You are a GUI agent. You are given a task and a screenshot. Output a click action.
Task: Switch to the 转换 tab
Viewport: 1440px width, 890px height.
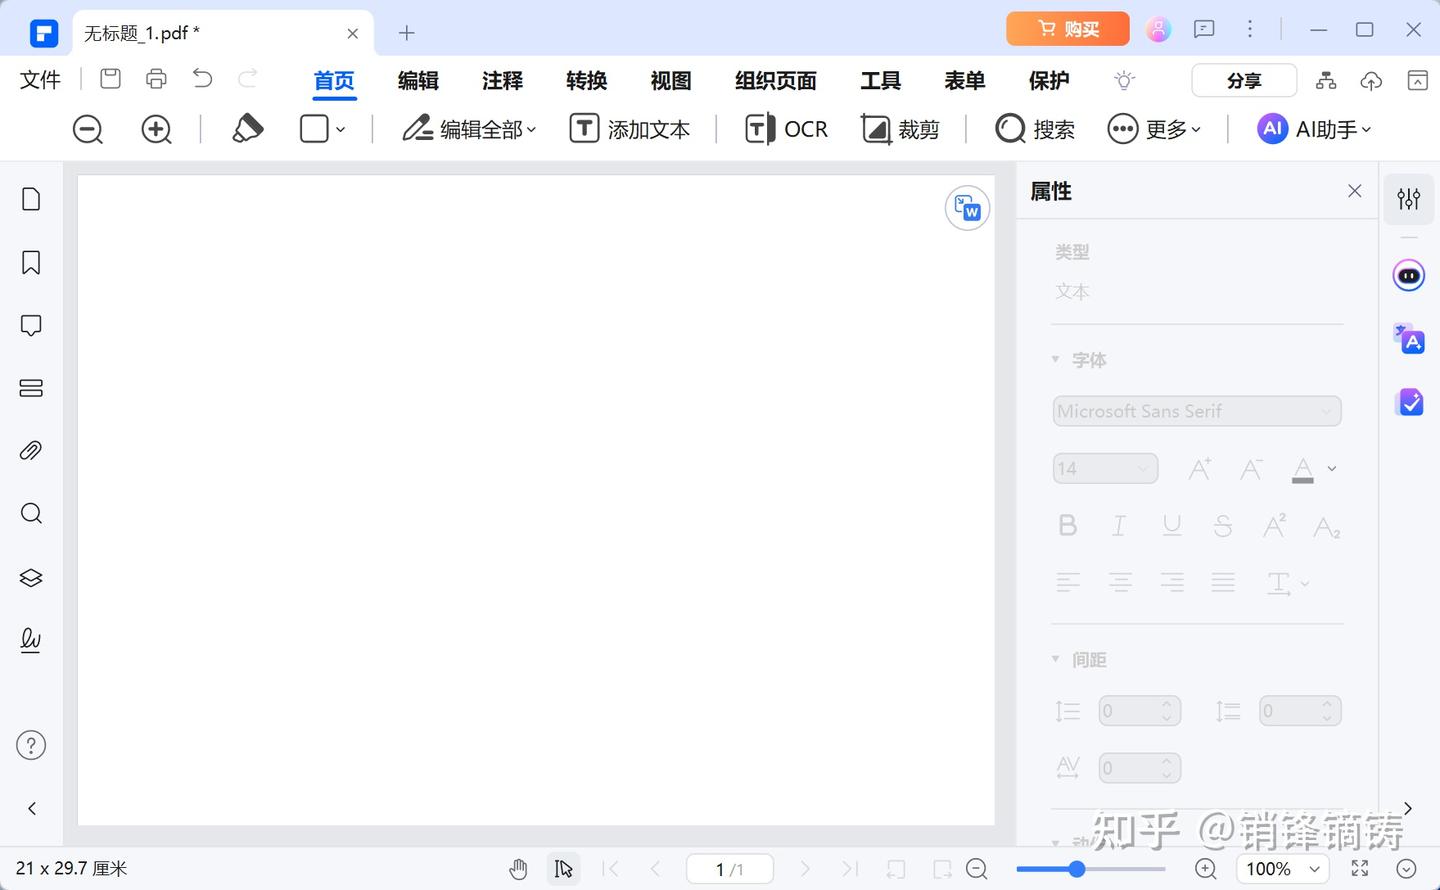586,80
